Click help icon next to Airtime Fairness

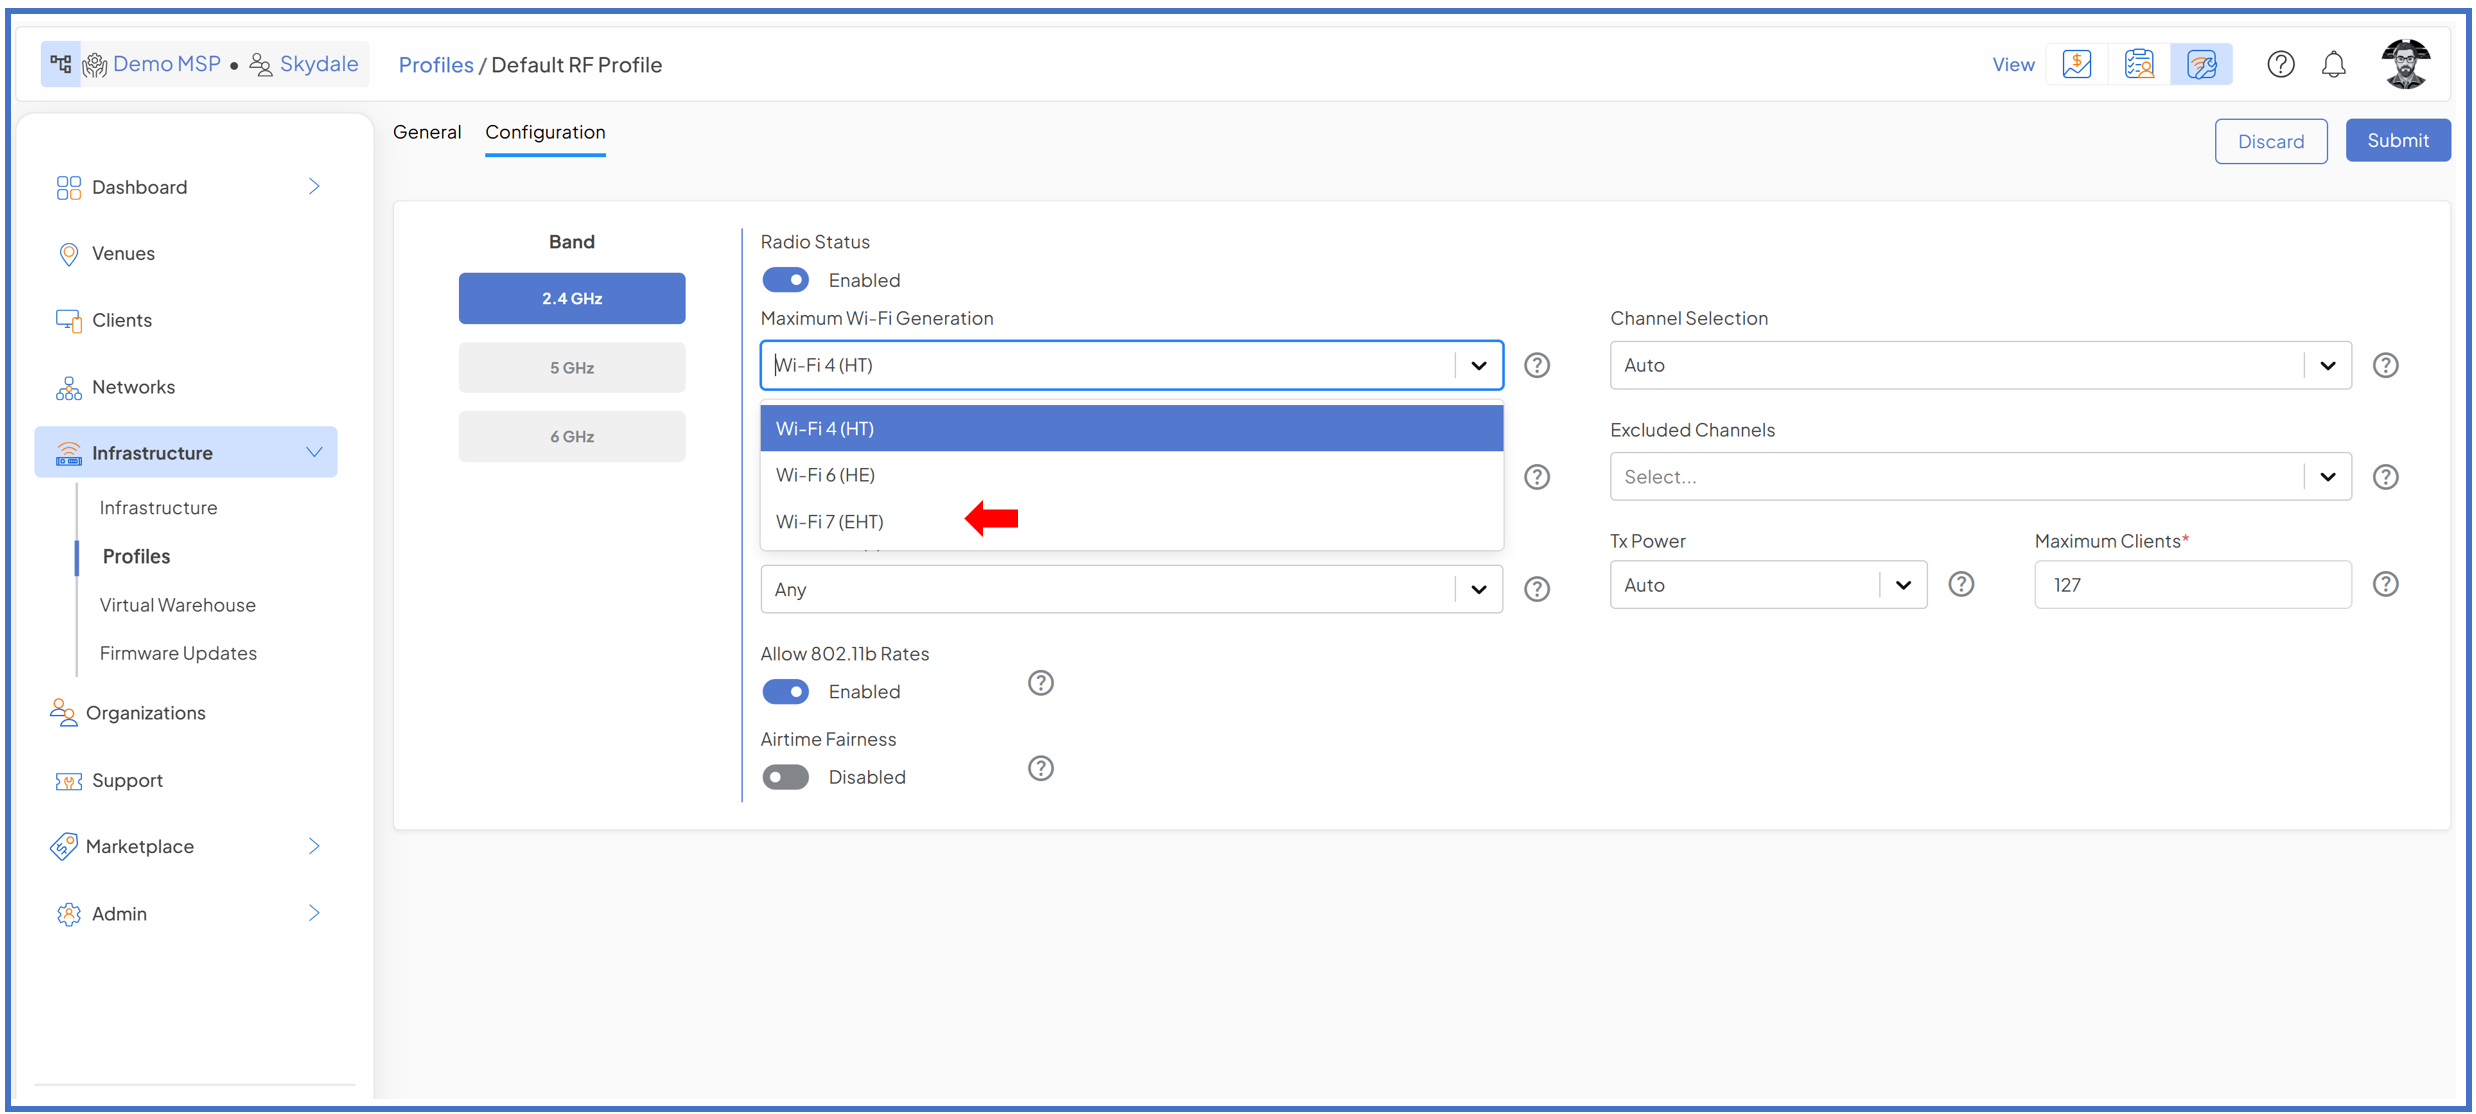coord(1040,768)
